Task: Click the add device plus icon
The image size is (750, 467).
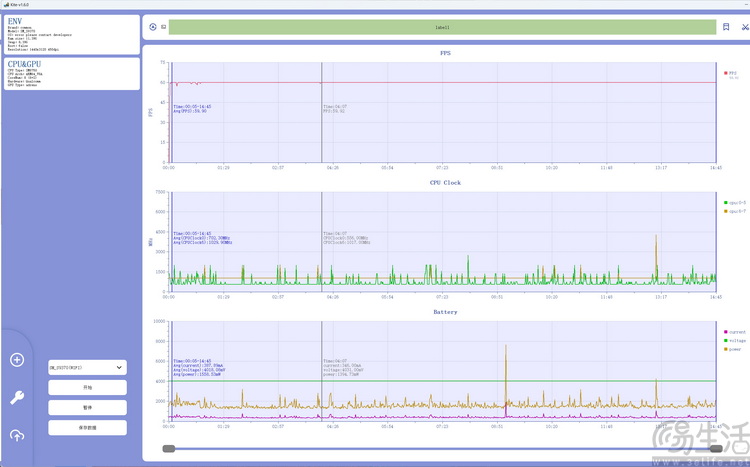Action: (17, 360)
